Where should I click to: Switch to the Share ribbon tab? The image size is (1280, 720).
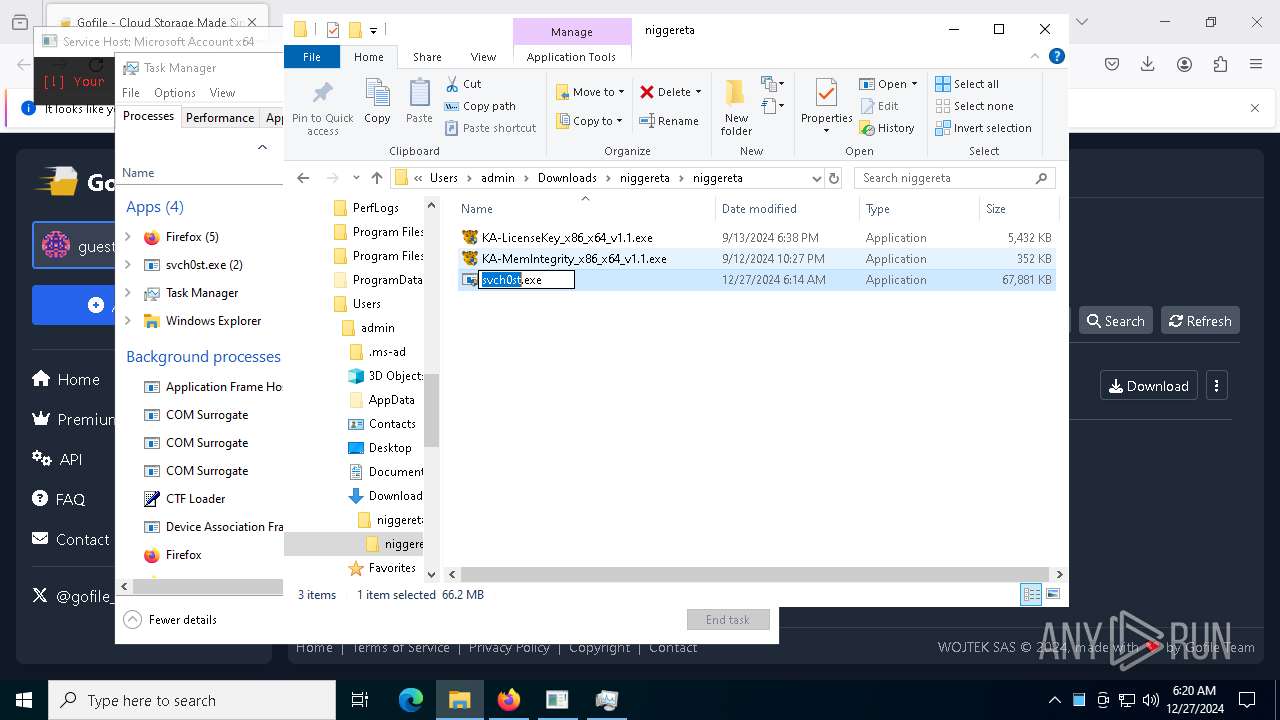427,57
